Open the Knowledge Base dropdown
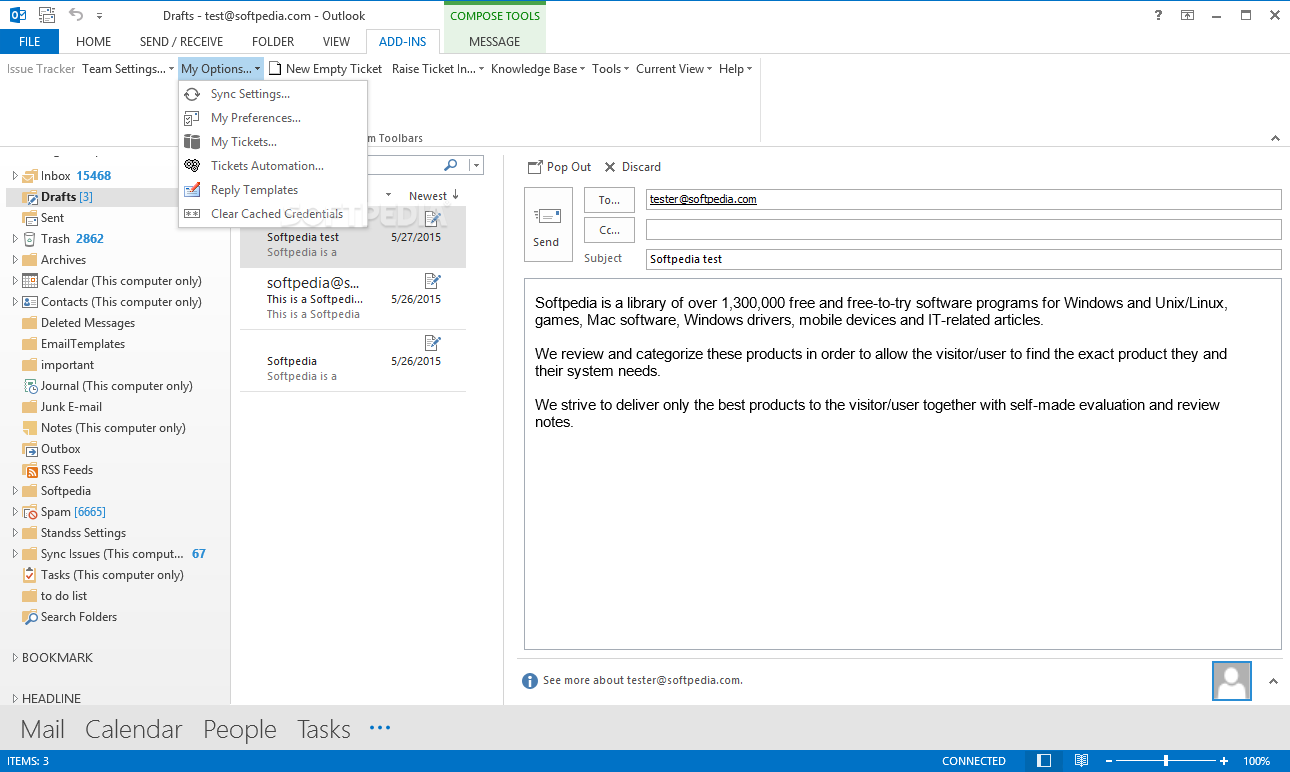 click(539, 69)
